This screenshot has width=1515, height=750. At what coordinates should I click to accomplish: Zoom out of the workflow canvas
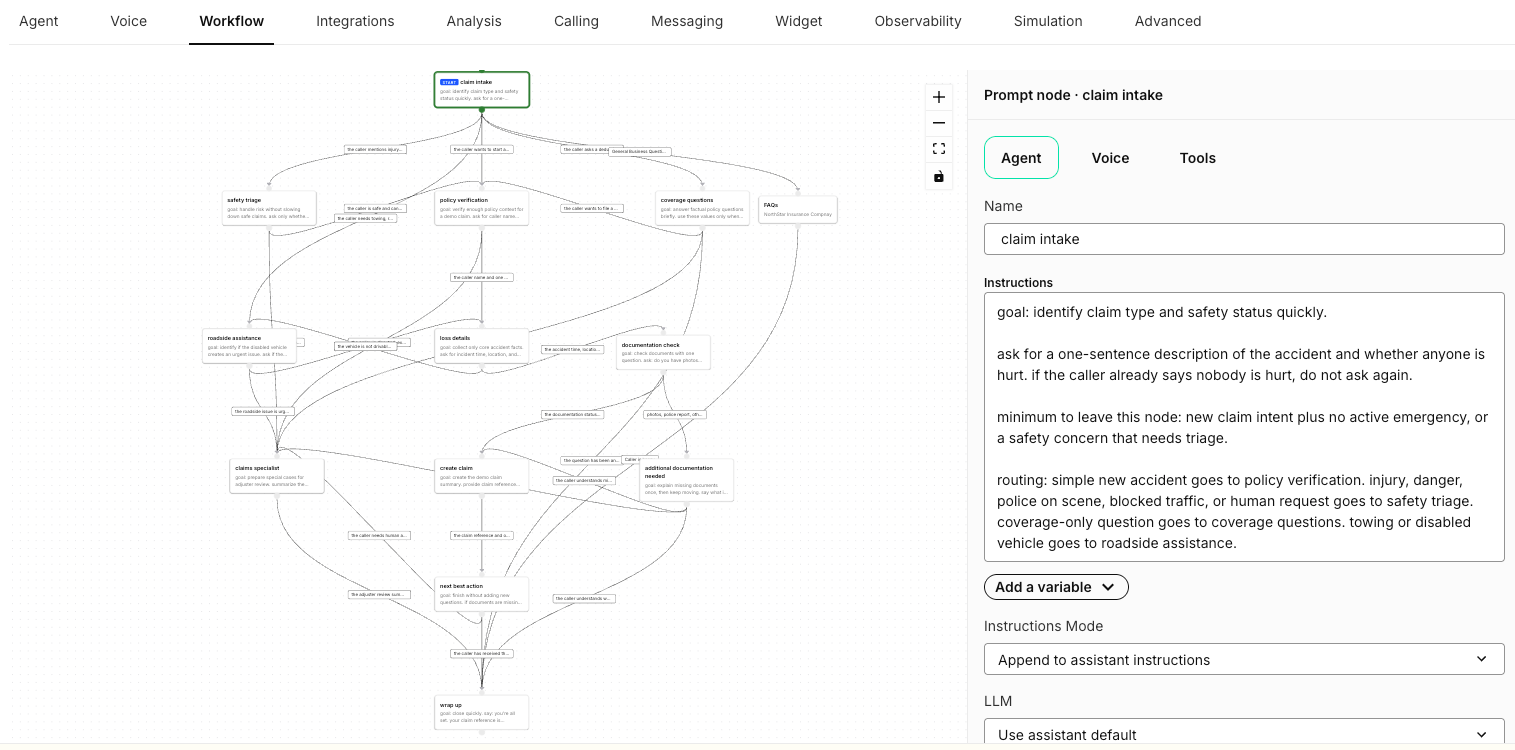click(938, 123)
